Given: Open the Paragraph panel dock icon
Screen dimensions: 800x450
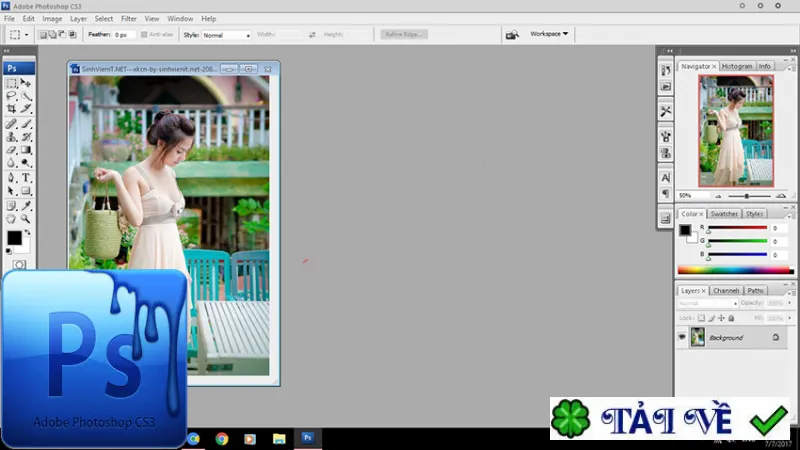Looking at the screenshot, I should pos(665,193).
